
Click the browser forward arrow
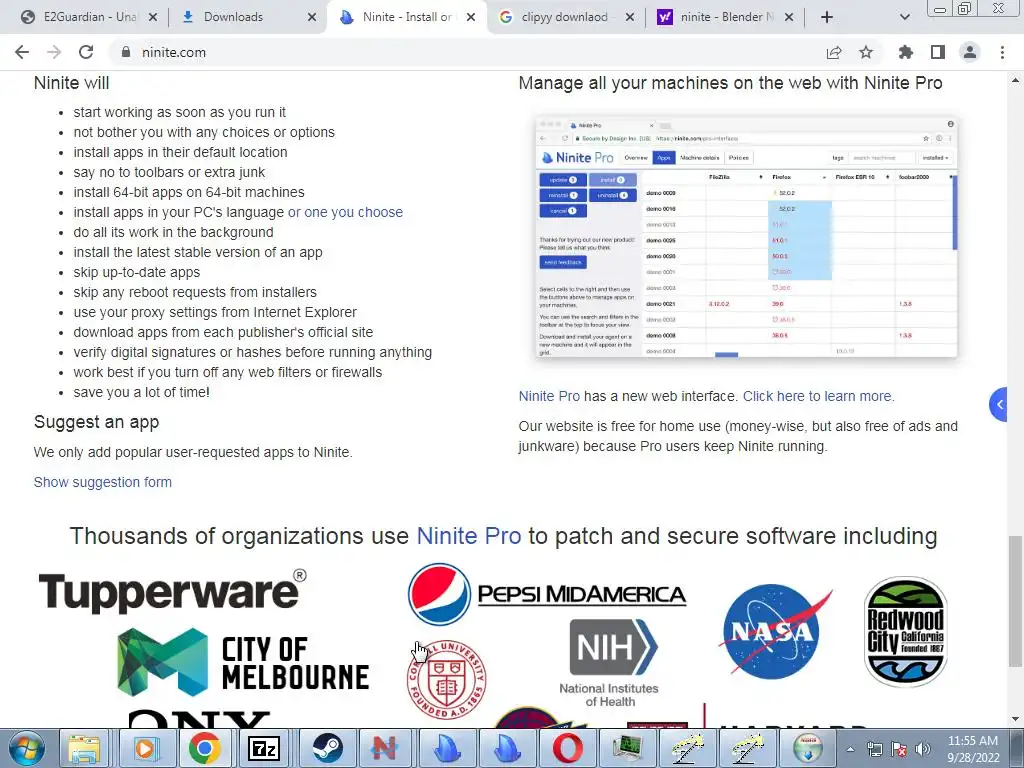[54, 52]
